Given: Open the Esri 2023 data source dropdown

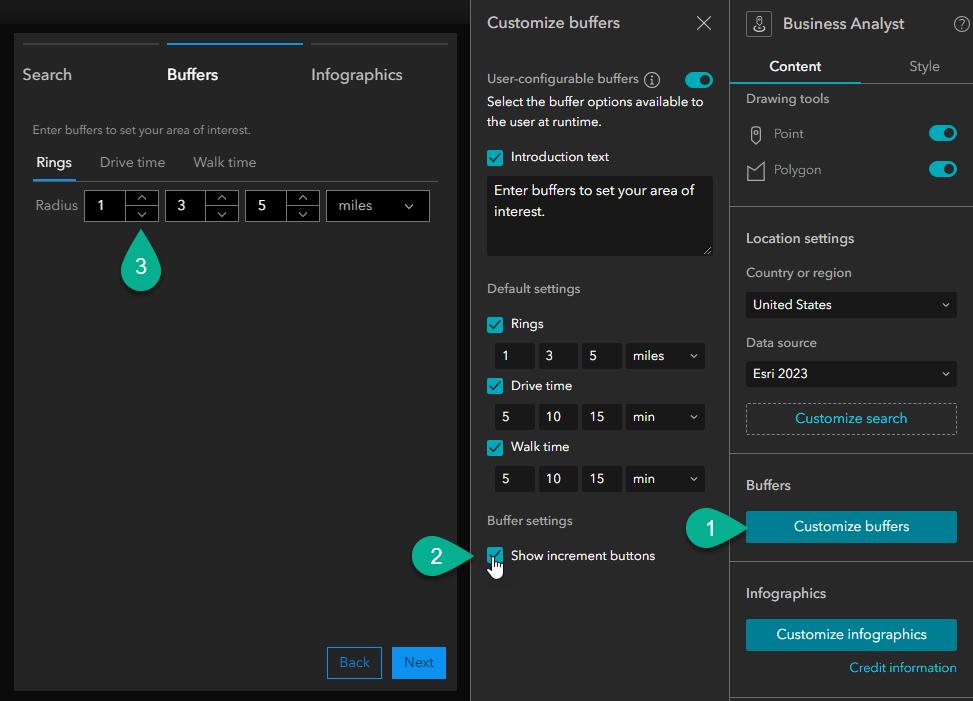Looking at the screenshot, I should [x=850, y=373].
